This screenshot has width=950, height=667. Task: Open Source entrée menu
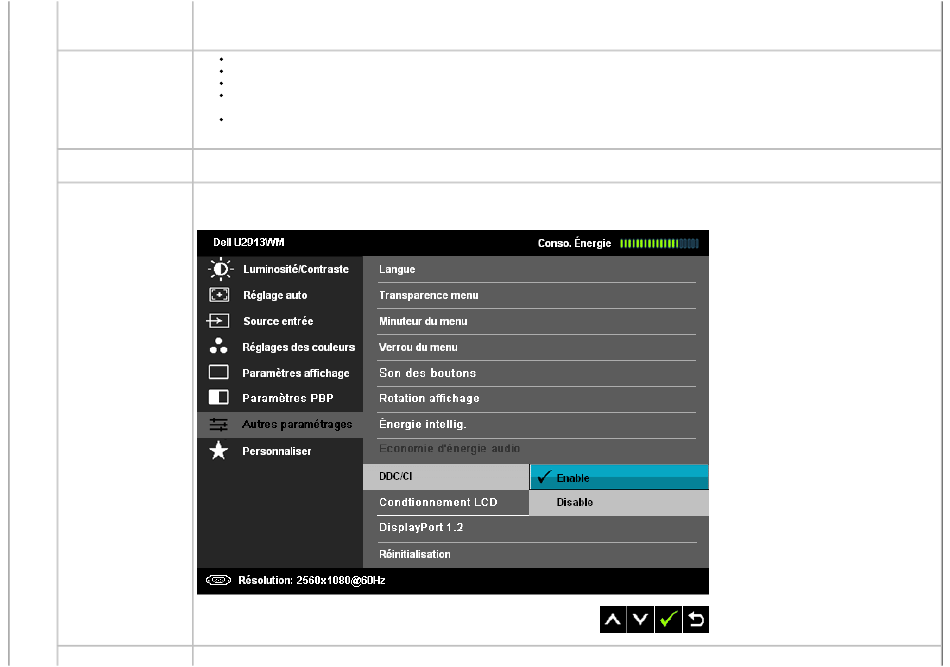[280, 321]
